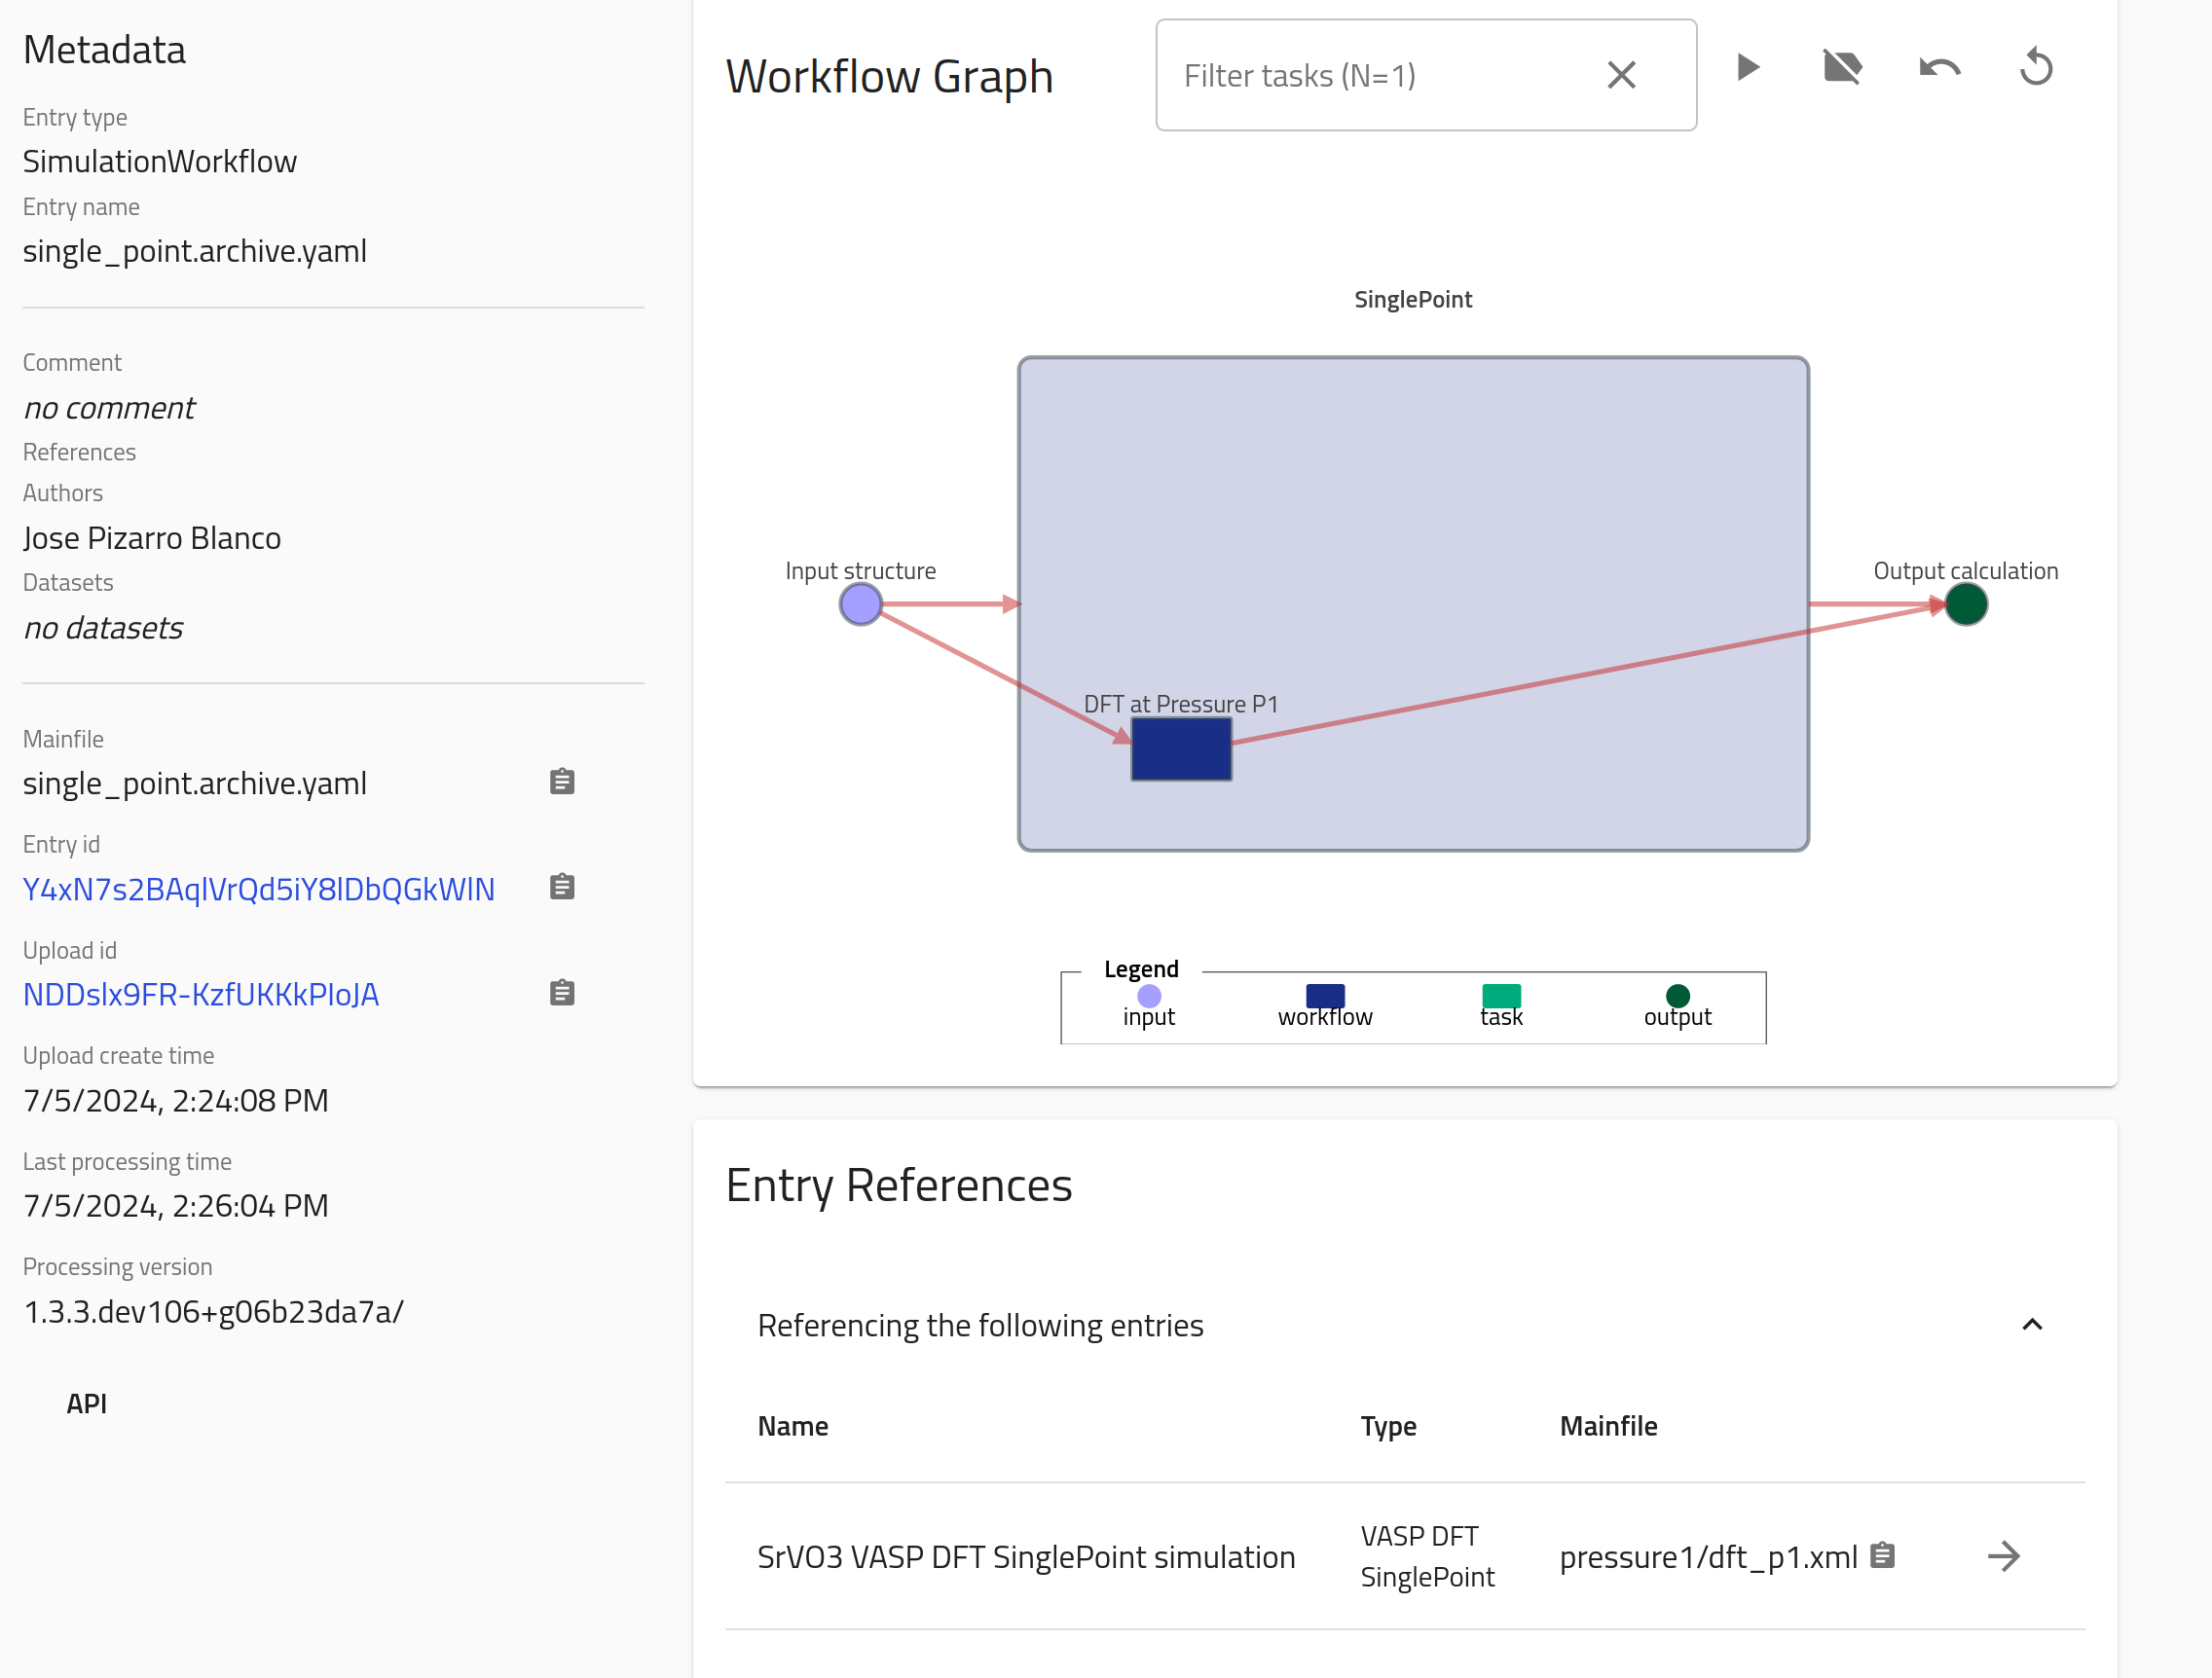Copy the Entry id to clipboard
The width and height of the screenshot is (2212, 1678).
[561, 887]
